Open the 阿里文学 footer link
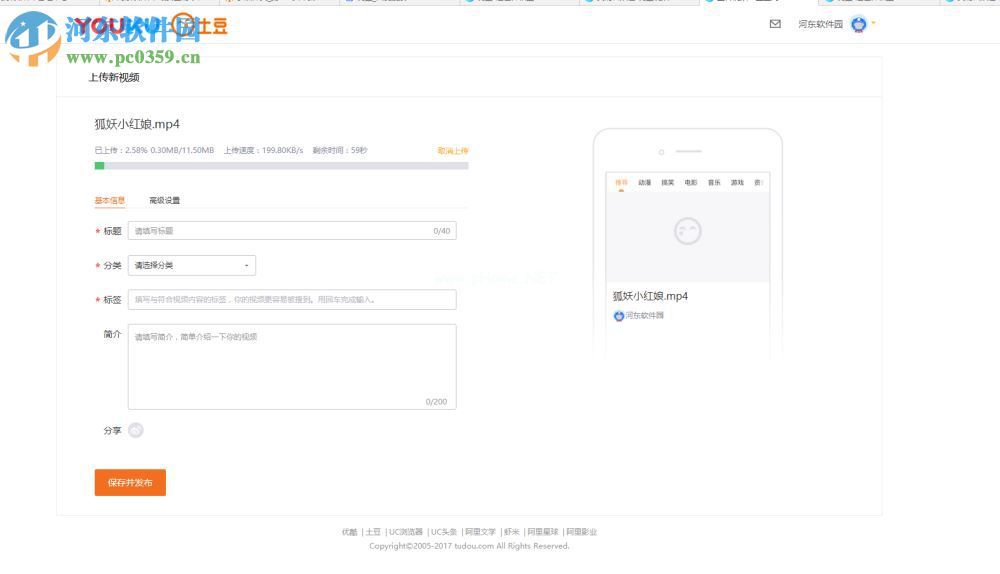This screenshot has width=1000, height=574. click(x=480, y=532)
